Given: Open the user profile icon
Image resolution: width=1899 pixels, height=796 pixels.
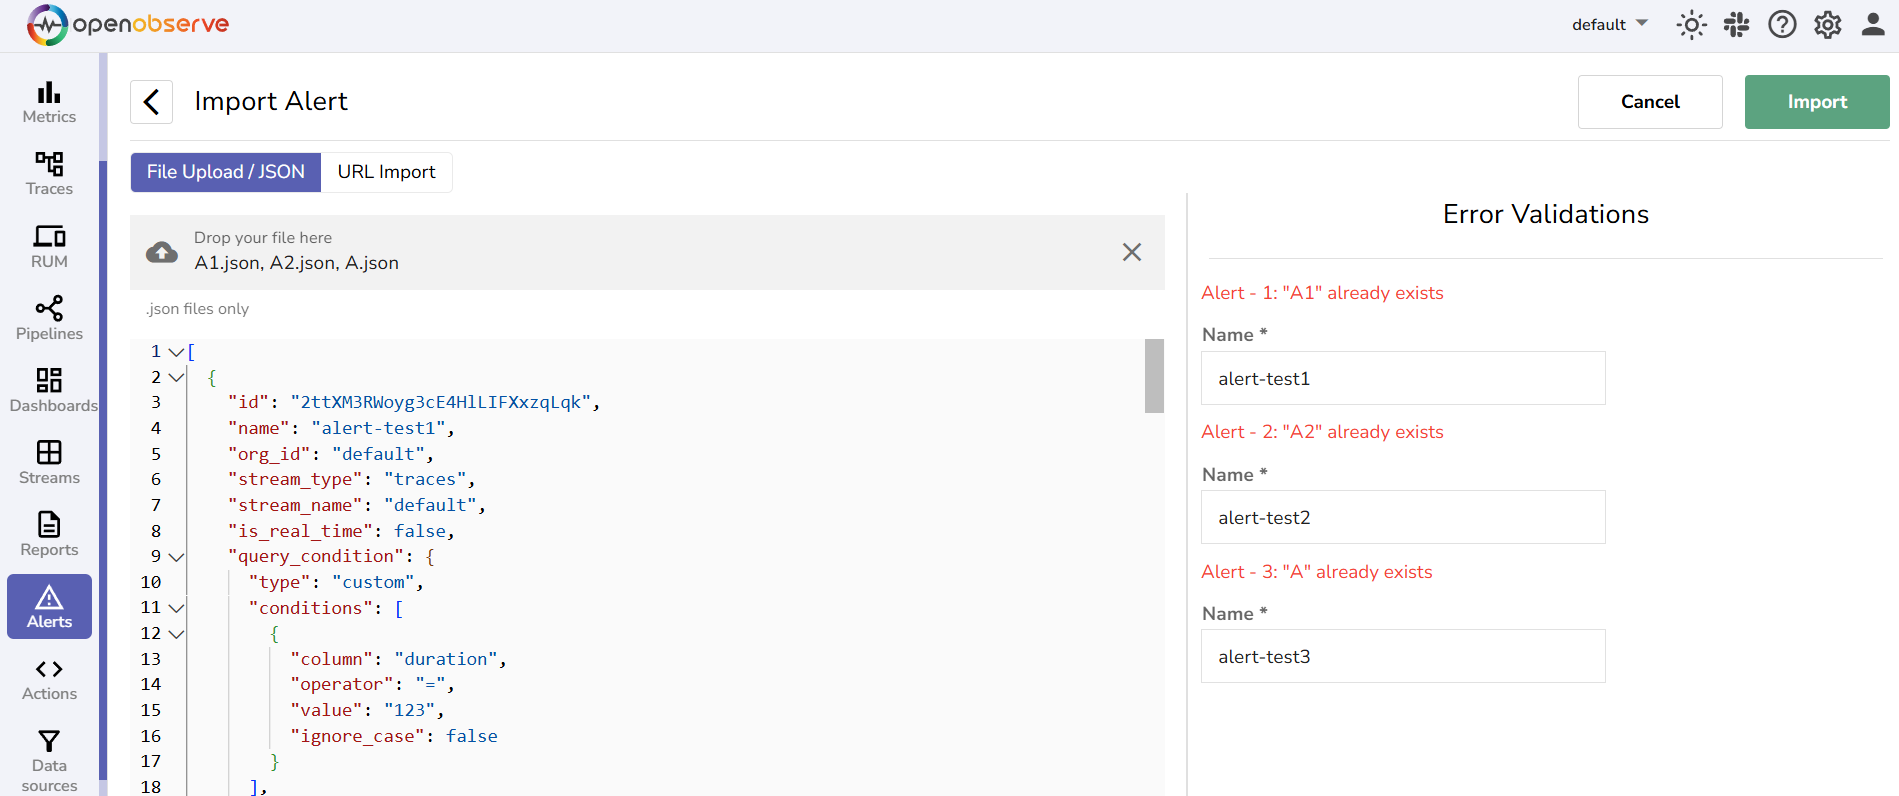Looking at the screenshot, I should click(1873, 25).
